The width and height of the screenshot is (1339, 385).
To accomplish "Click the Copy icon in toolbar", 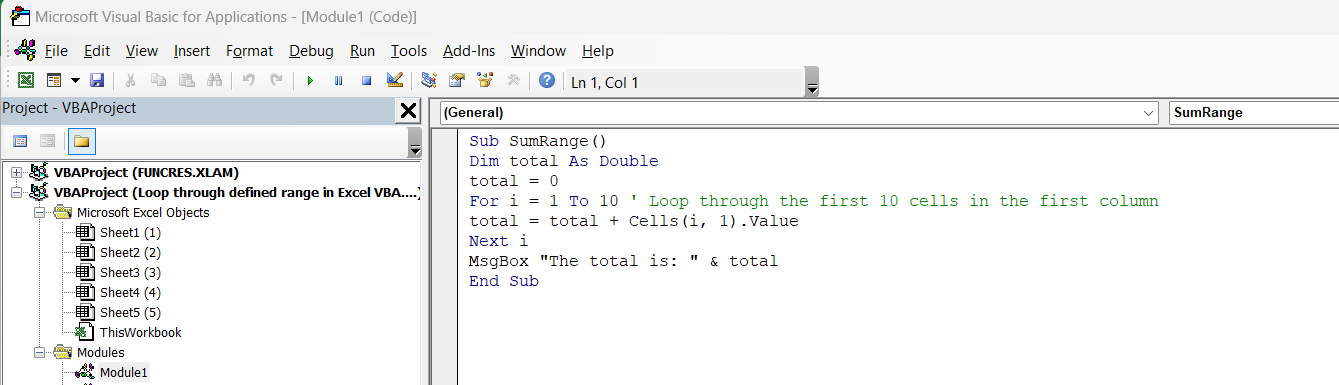I will coord(158,81).
